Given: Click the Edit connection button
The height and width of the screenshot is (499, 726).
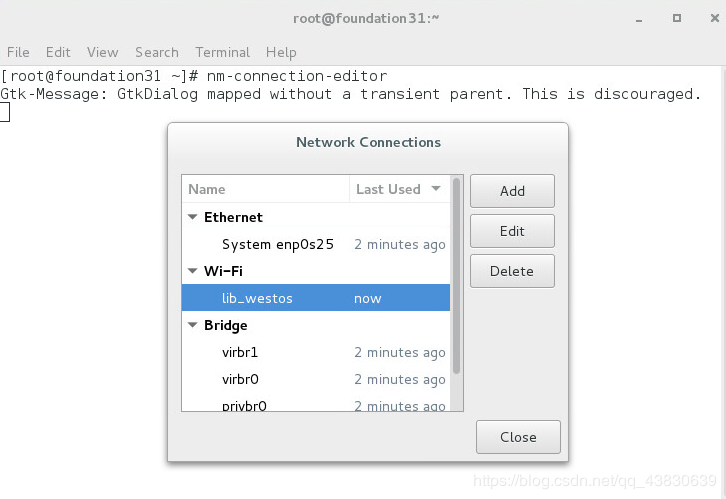Looking at the screenshot, I should [x=512, y=231].
